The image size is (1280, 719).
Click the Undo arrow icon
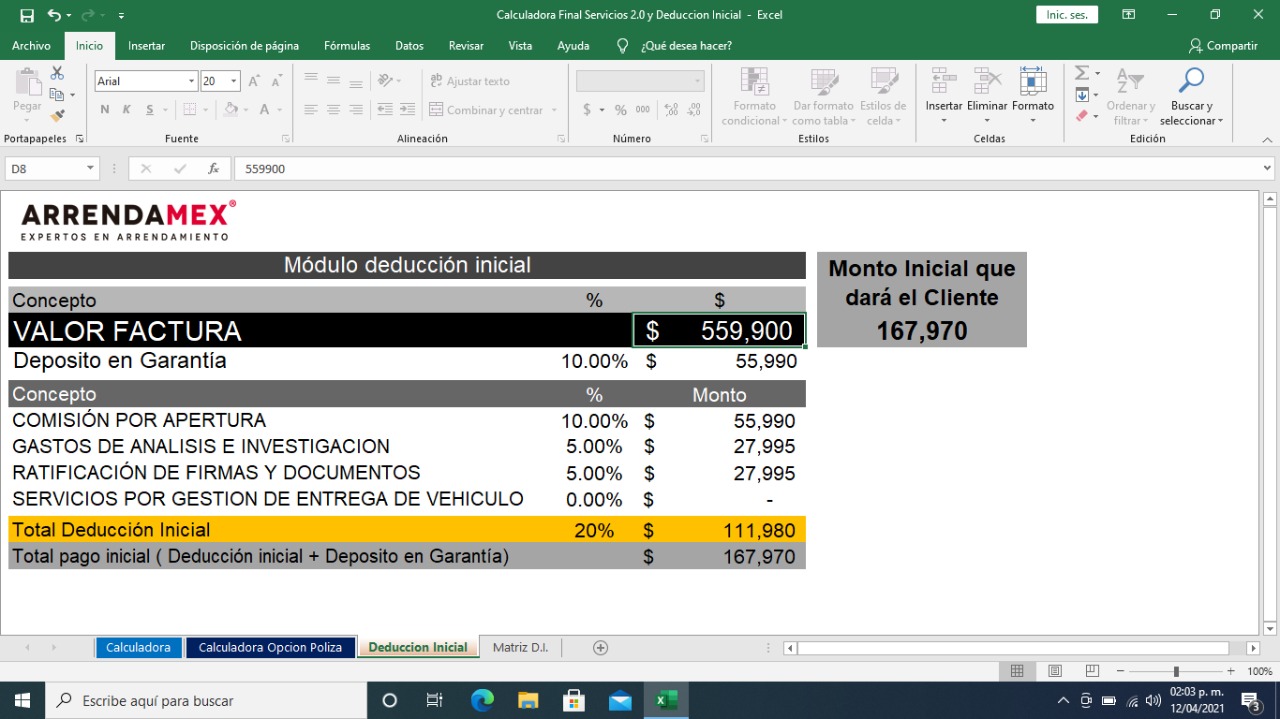54,15
